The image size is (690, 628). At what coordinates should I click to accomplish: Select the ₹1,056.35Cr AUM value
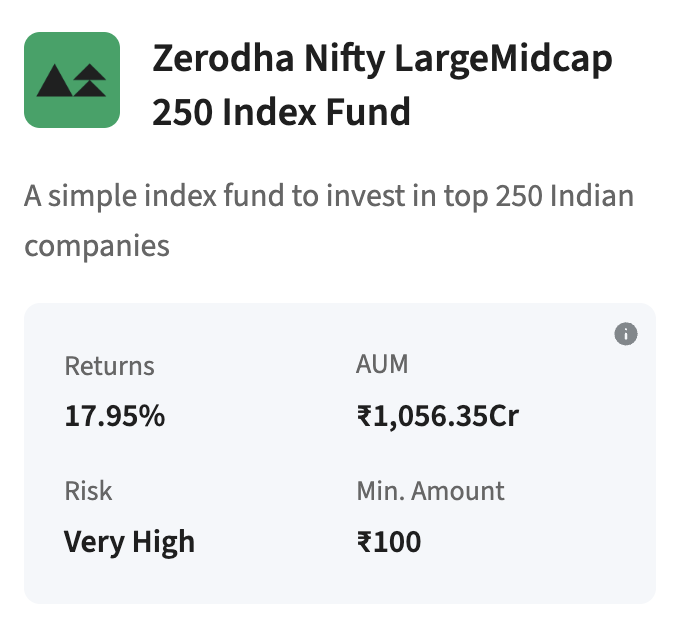[x=438, y=416]
